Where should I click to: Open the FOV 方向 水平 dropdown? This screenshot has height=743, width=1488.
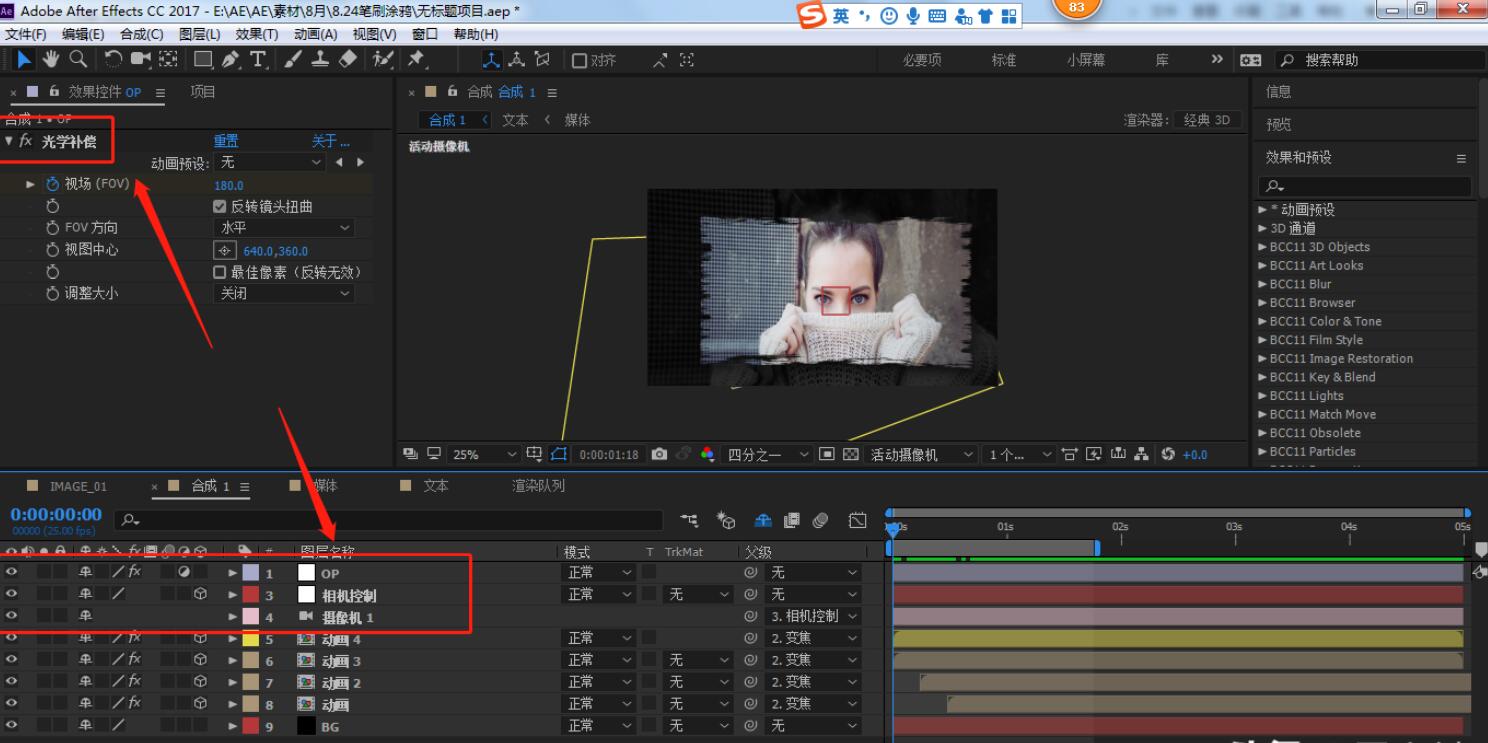(284, 228)
